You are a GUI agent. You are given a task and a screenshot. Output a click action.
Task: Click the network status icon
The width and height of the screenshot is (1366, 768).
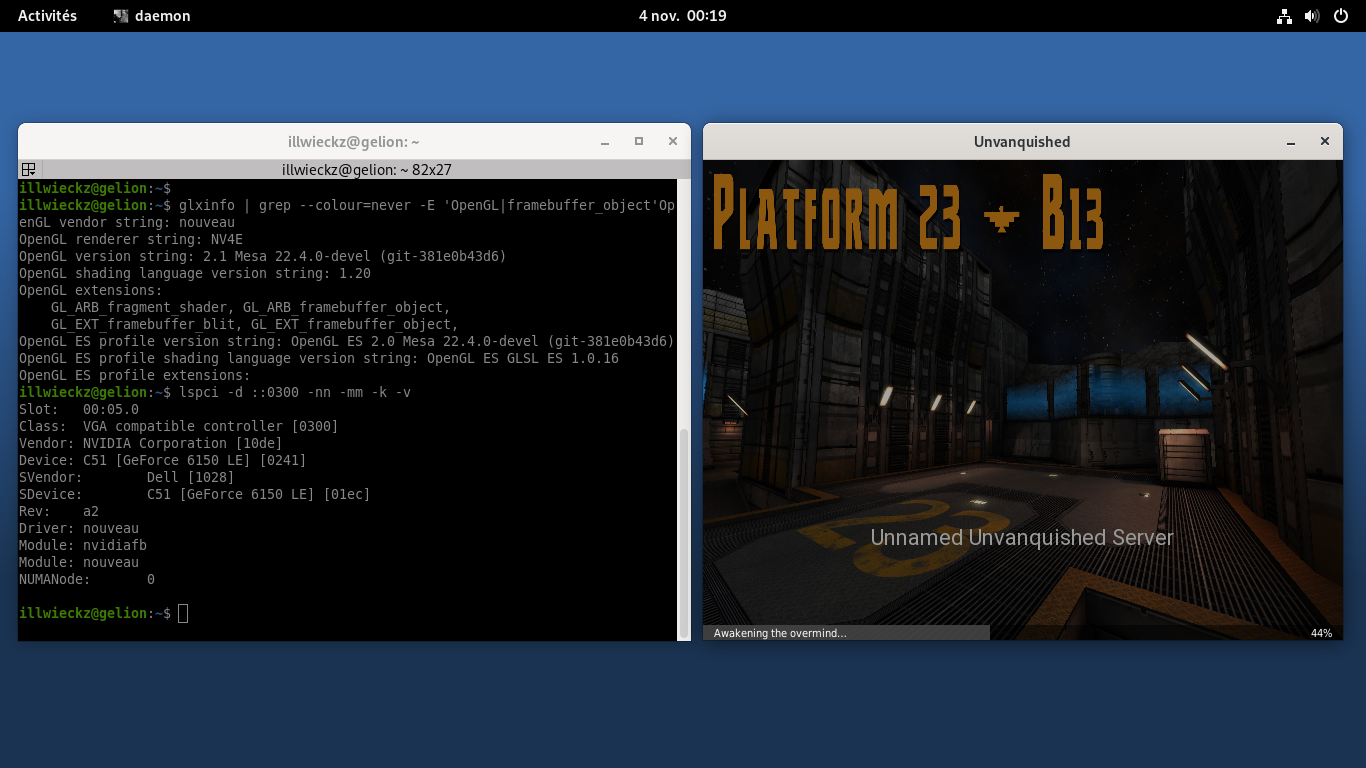coord(1285,16)
